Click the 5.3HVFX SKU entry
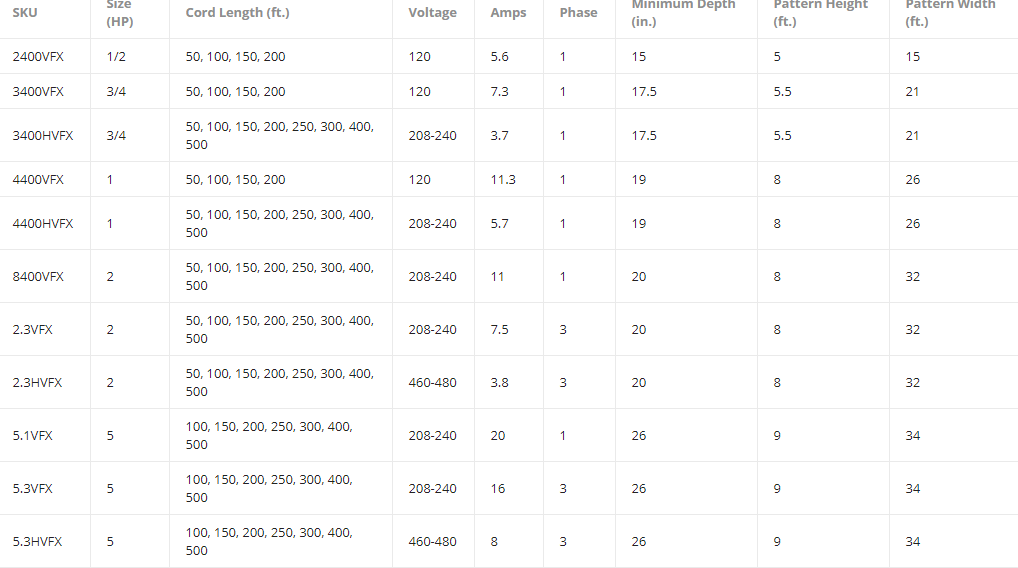 tap(37, 542)
